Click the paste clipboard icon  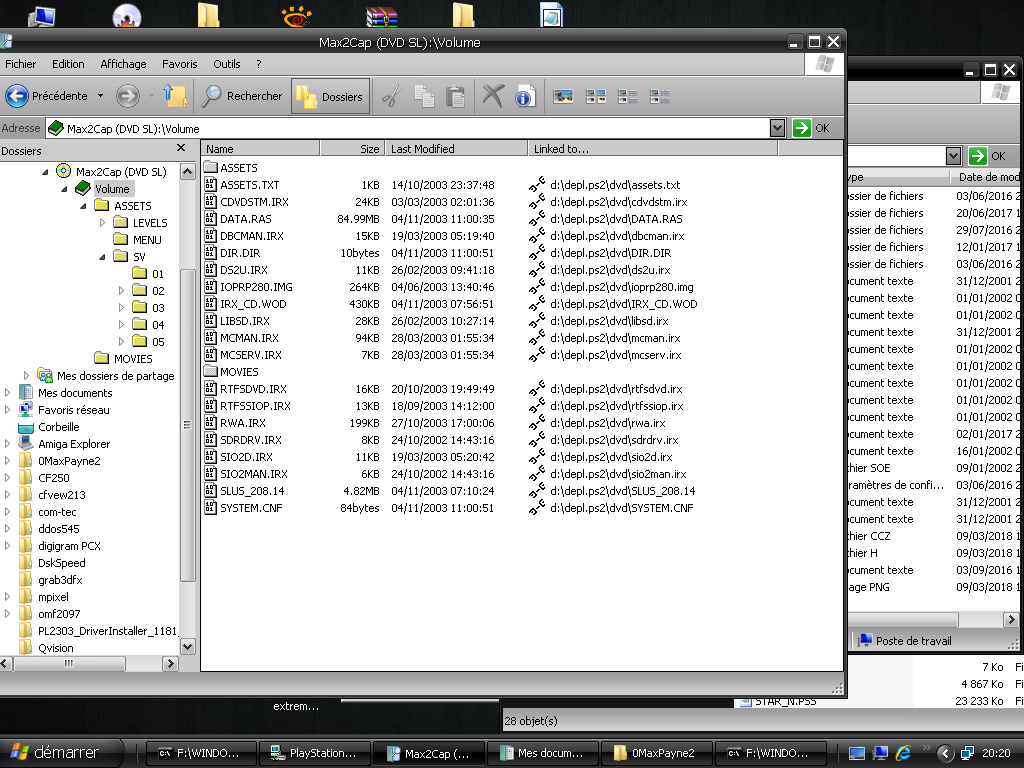point(455,96)
